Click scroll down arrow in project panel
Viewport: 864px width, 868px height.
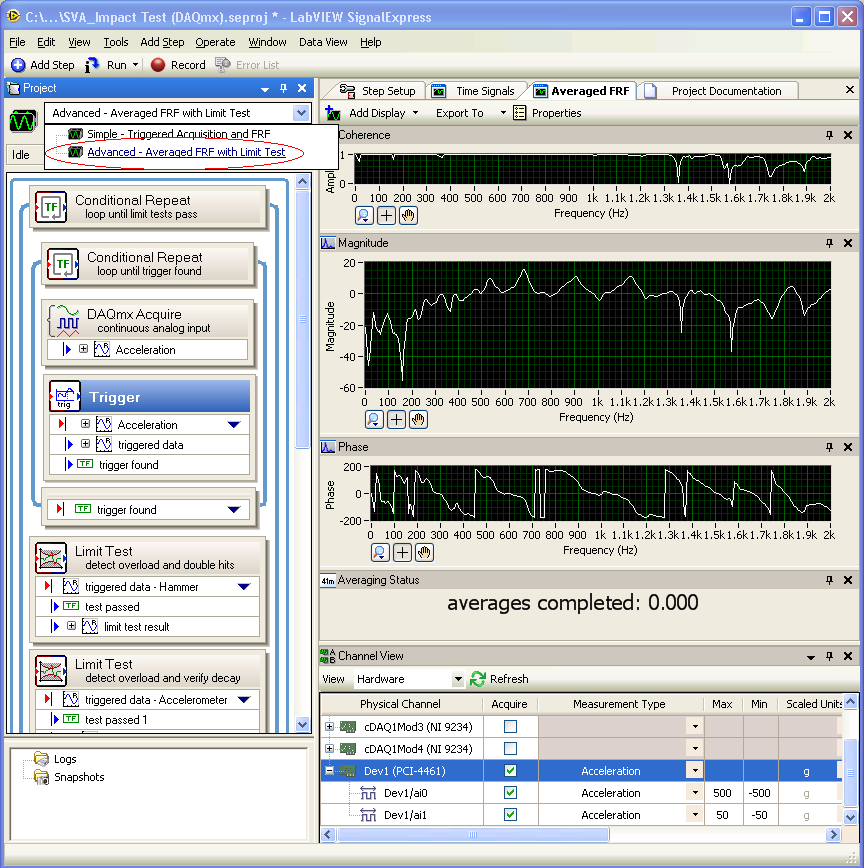click(x=302, y=725)
